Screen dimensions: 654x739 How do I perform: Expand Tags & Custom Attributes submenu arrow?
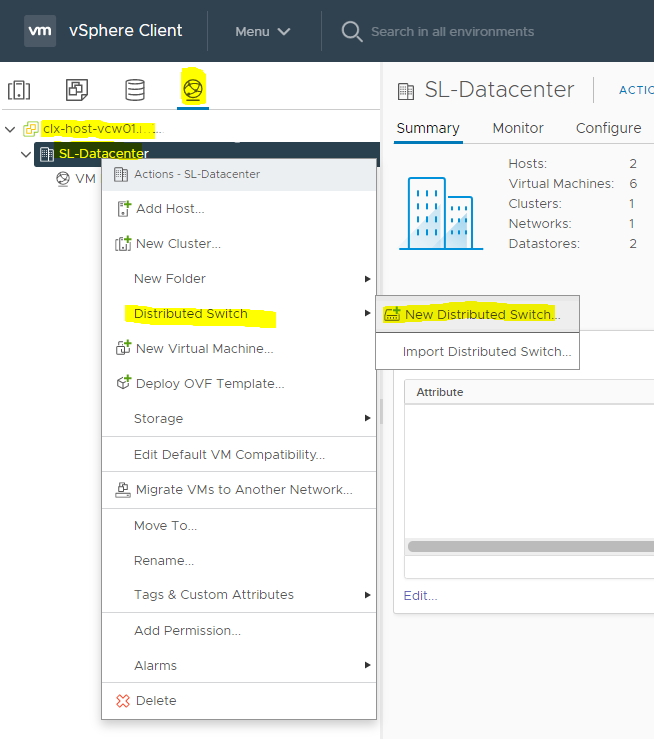[x=368, y=595]
